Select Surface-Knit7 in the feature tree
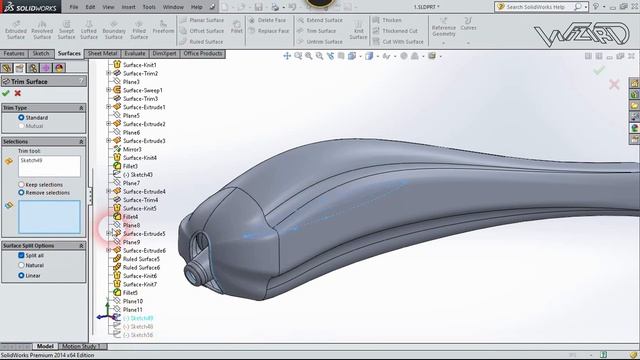The height and width of the screenshot is (360, 640). point(140,284)
